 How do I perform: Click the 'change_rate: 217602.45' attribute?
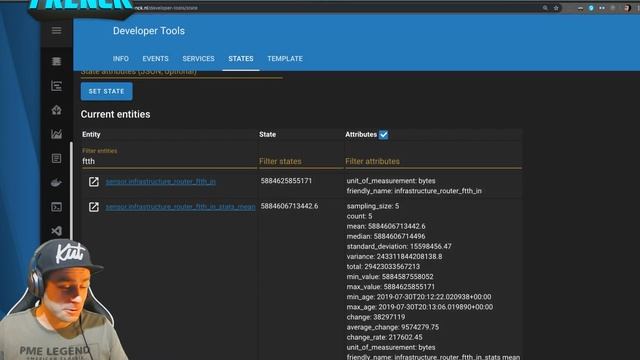[384, 337]
